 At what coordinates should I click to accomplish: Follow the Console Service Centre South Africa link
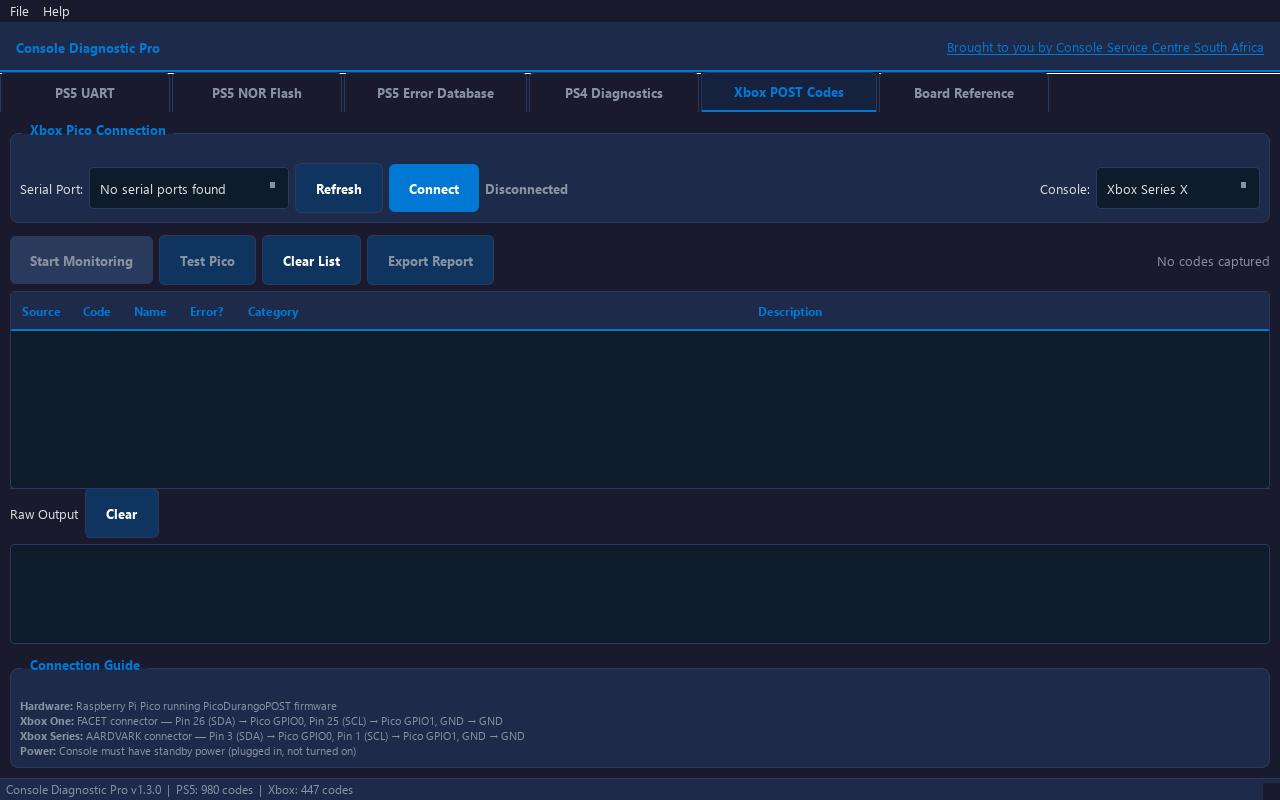(1105, 48)
